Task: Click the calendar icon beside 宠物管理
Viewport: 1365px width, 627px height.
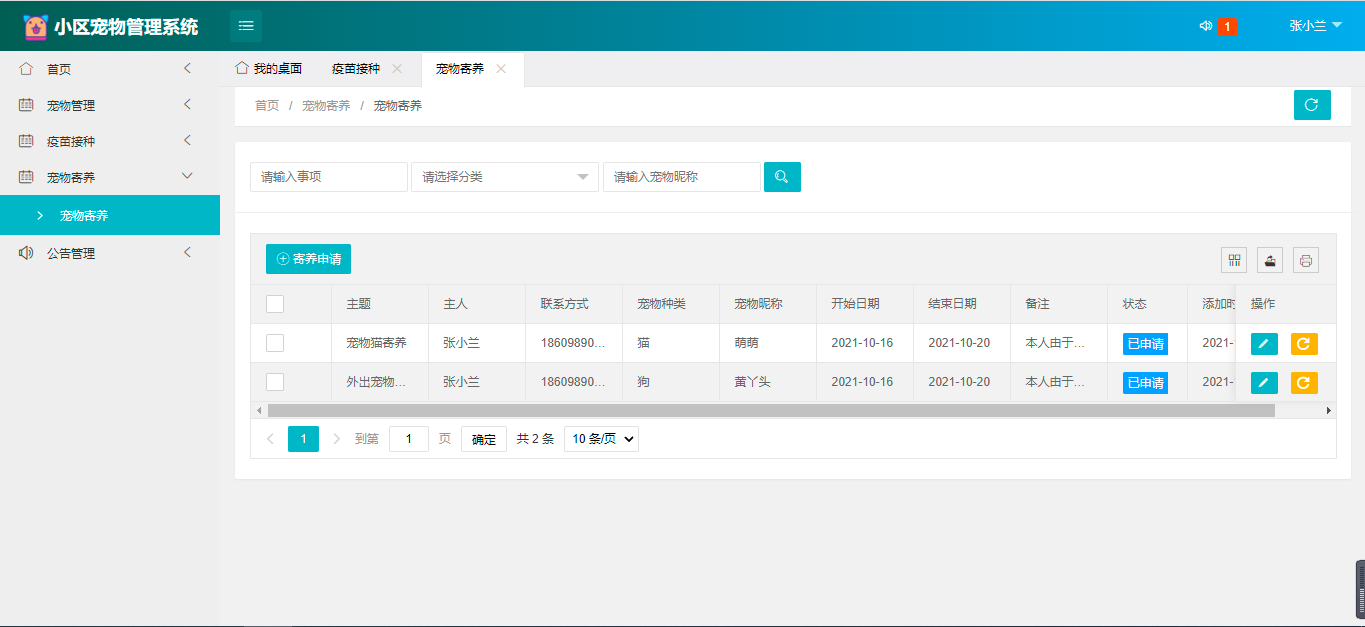Action: (x=26, y=105)
